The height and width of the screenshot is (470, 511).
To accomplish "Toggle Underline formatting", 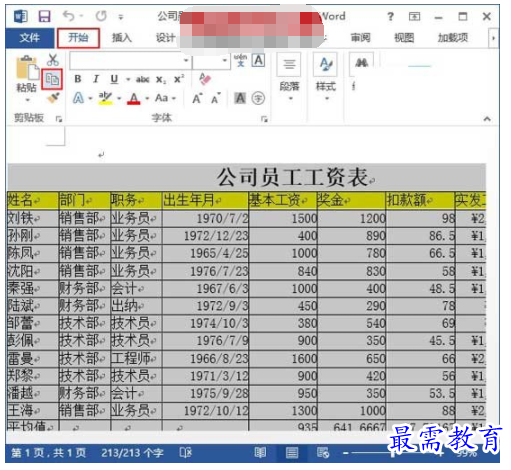I will tap(114, 79).
